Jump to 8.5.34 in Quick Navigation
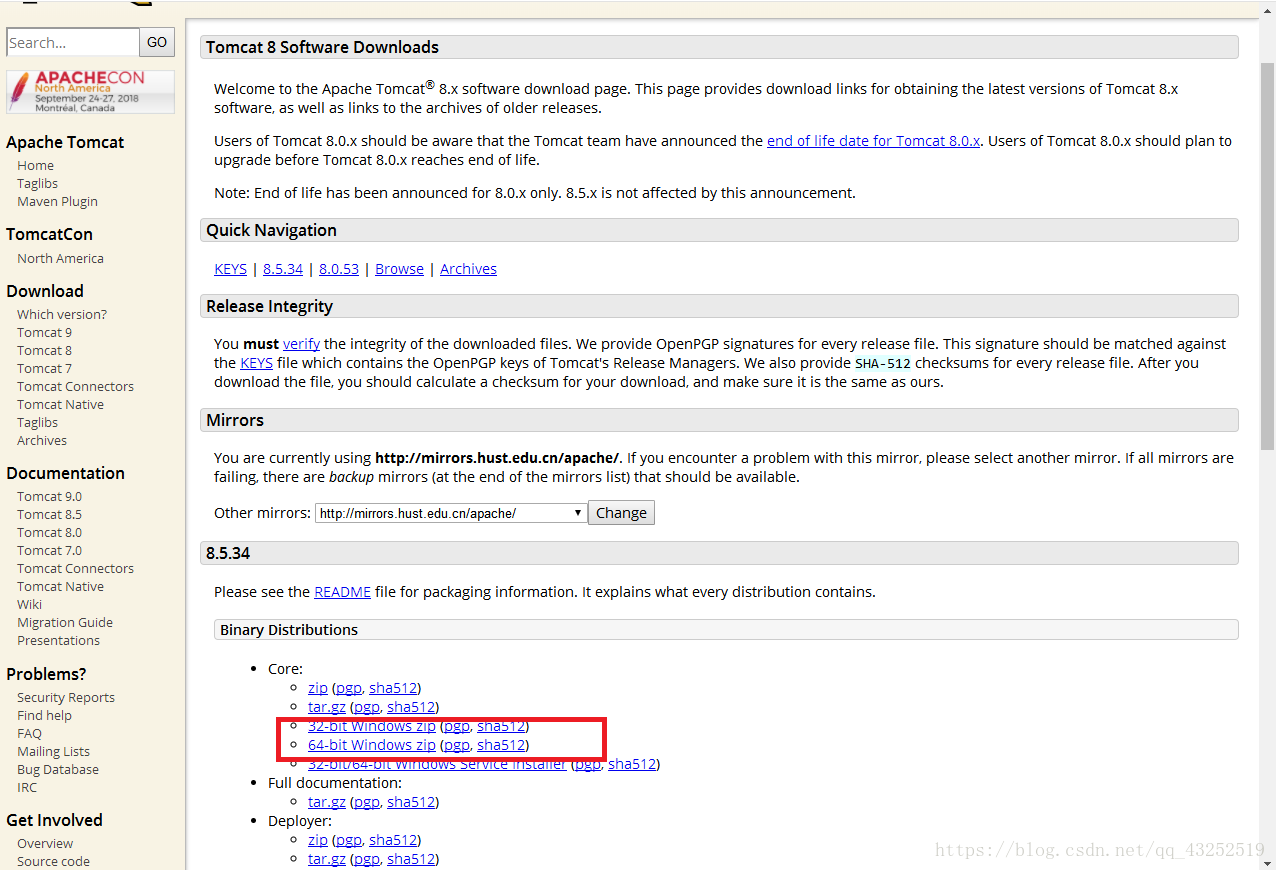This screenshot has width=1276, height=870. tap(283, 269)
